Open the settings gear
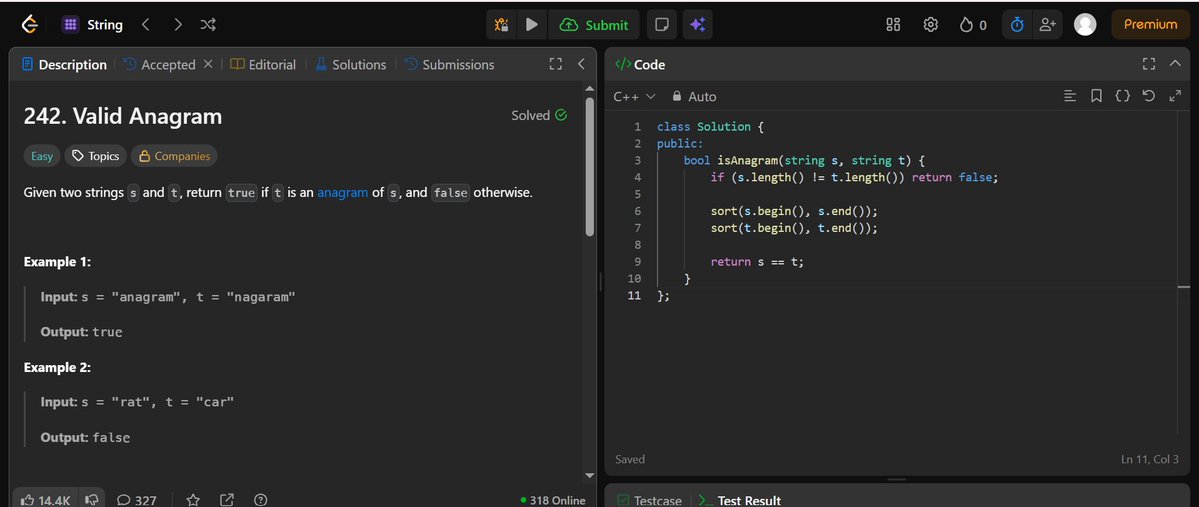Image resolution: width=1199 pixels, height=507 pixels. coord(931,24)
